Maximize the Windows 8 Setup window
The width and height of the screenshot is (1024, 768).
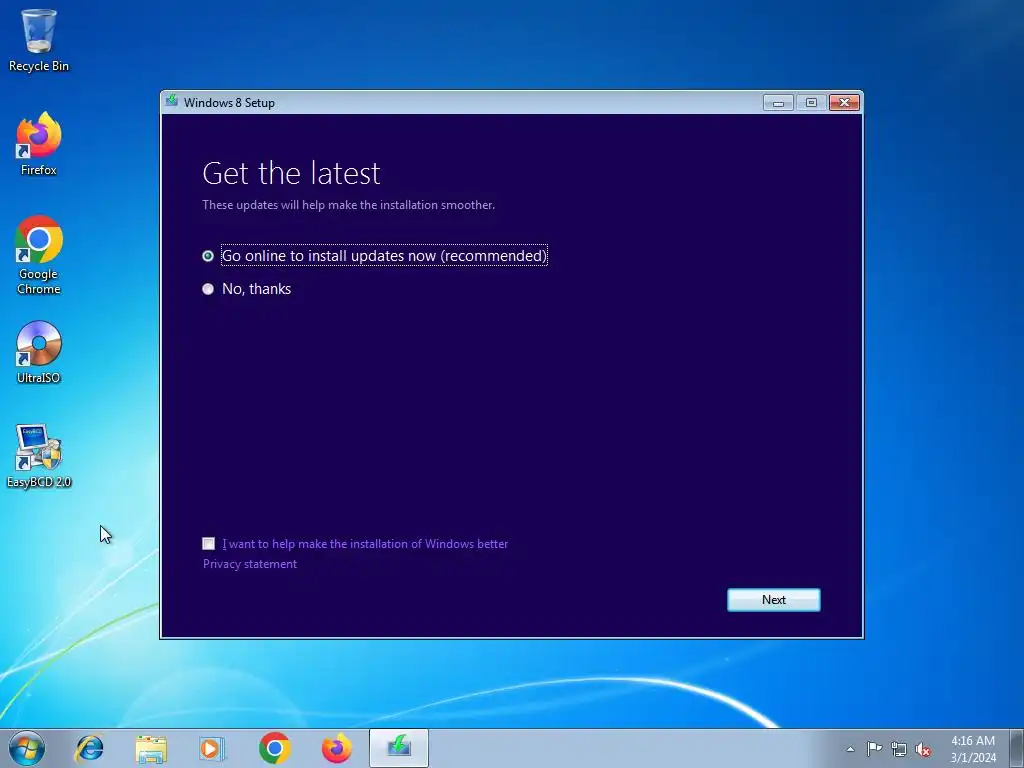pyautogui.click(x=811, y=103)
